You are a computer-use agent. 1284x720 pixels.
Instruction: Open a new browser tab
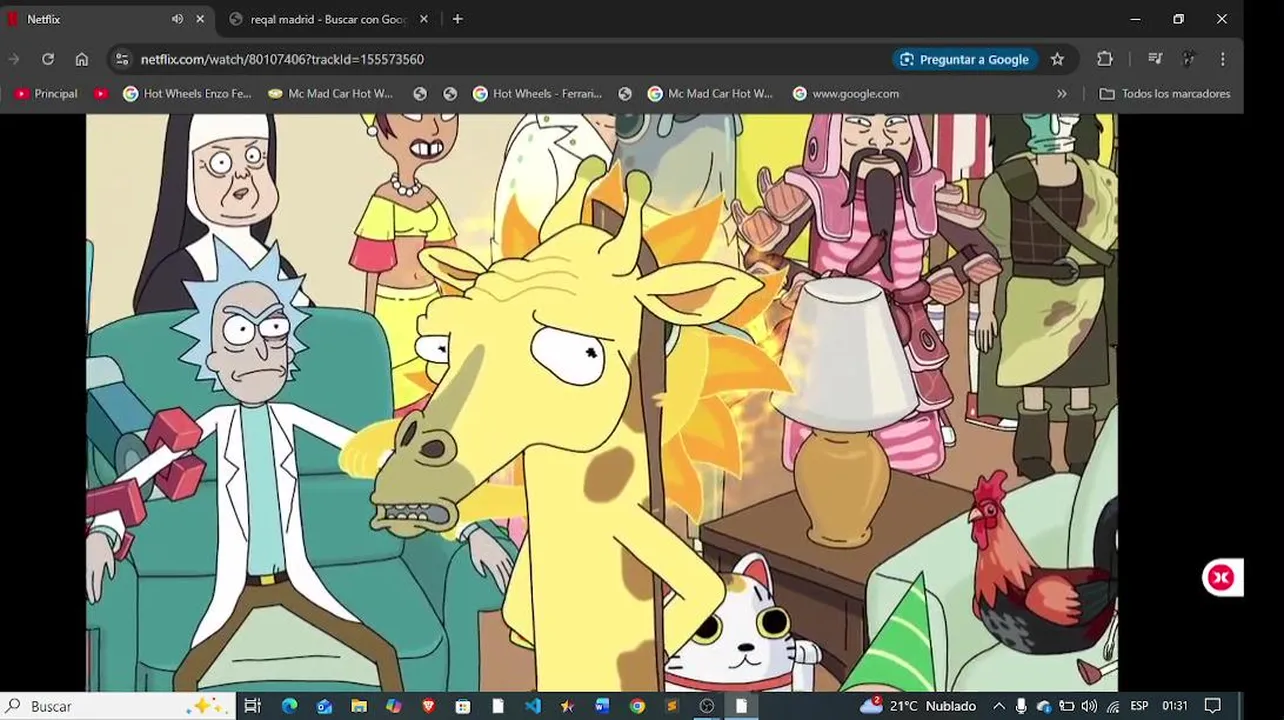(458, 19)
